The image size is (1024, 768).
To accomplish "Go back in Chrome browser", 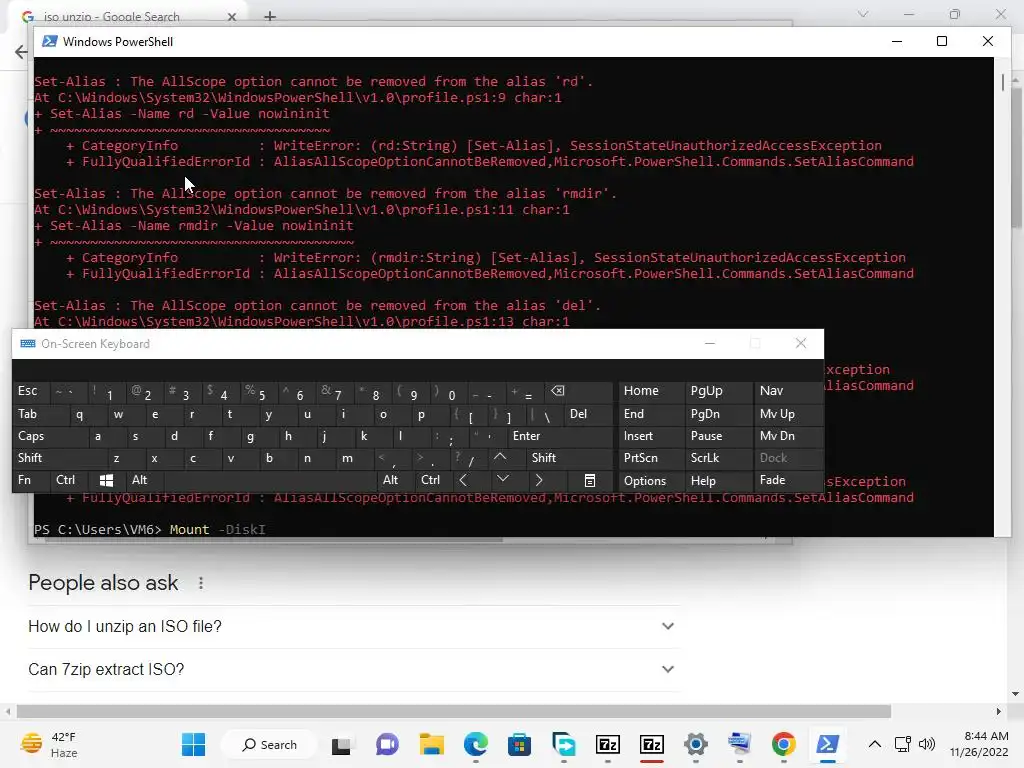I will [21, 52].
